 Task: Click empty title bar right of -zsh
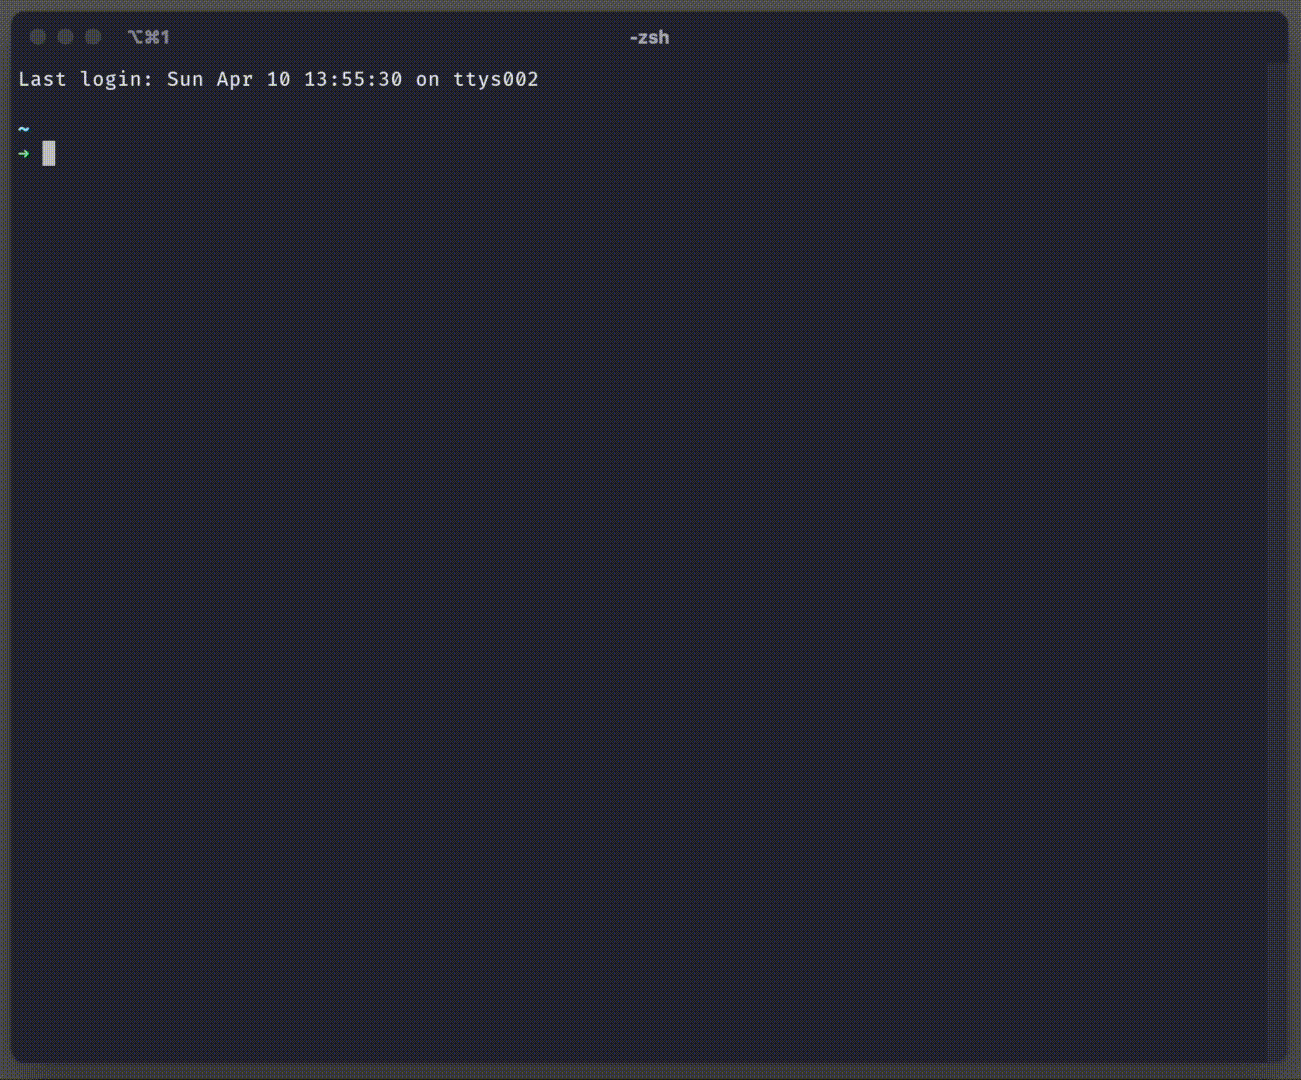(950, 37)
